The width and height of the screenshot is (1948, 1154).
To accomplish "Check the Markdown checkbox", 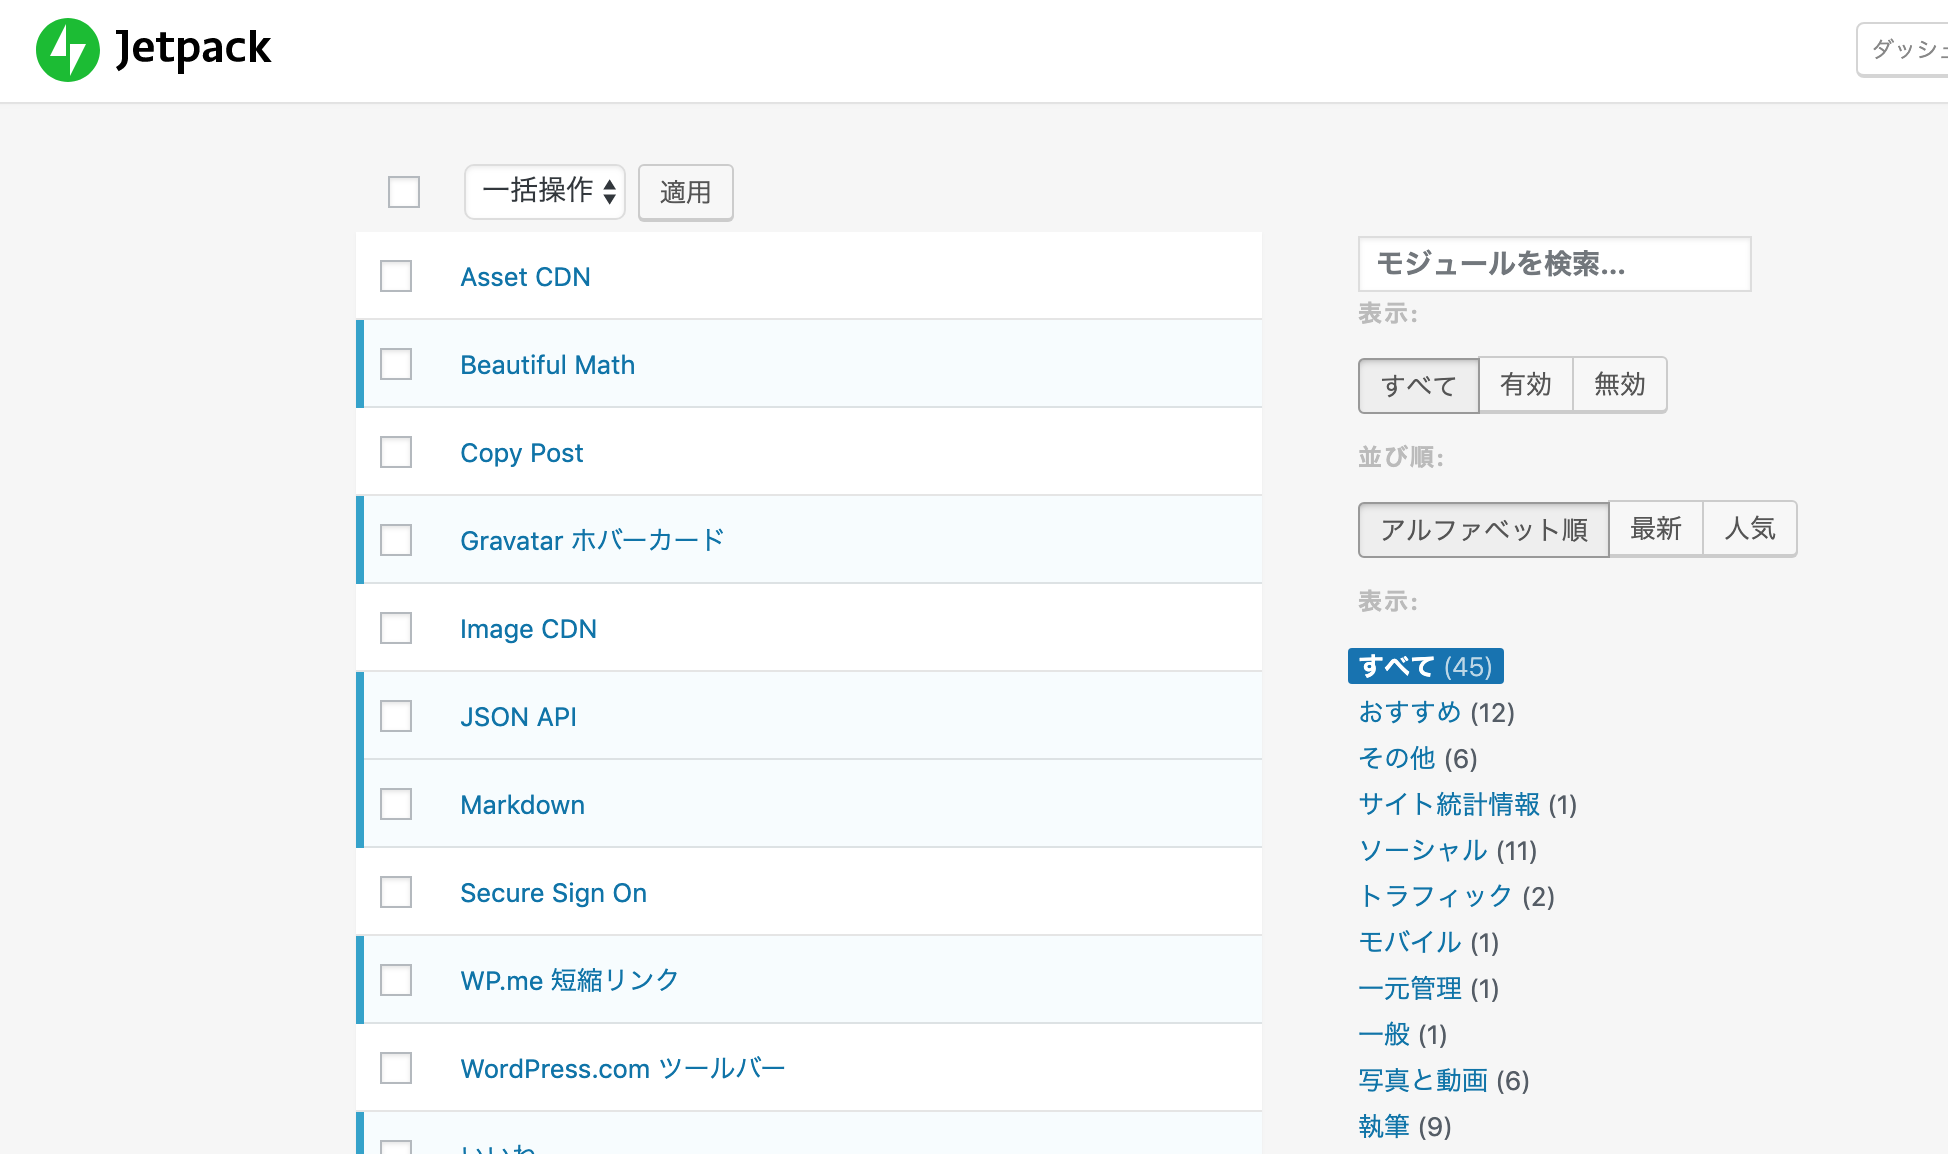I will click(396, 804).
